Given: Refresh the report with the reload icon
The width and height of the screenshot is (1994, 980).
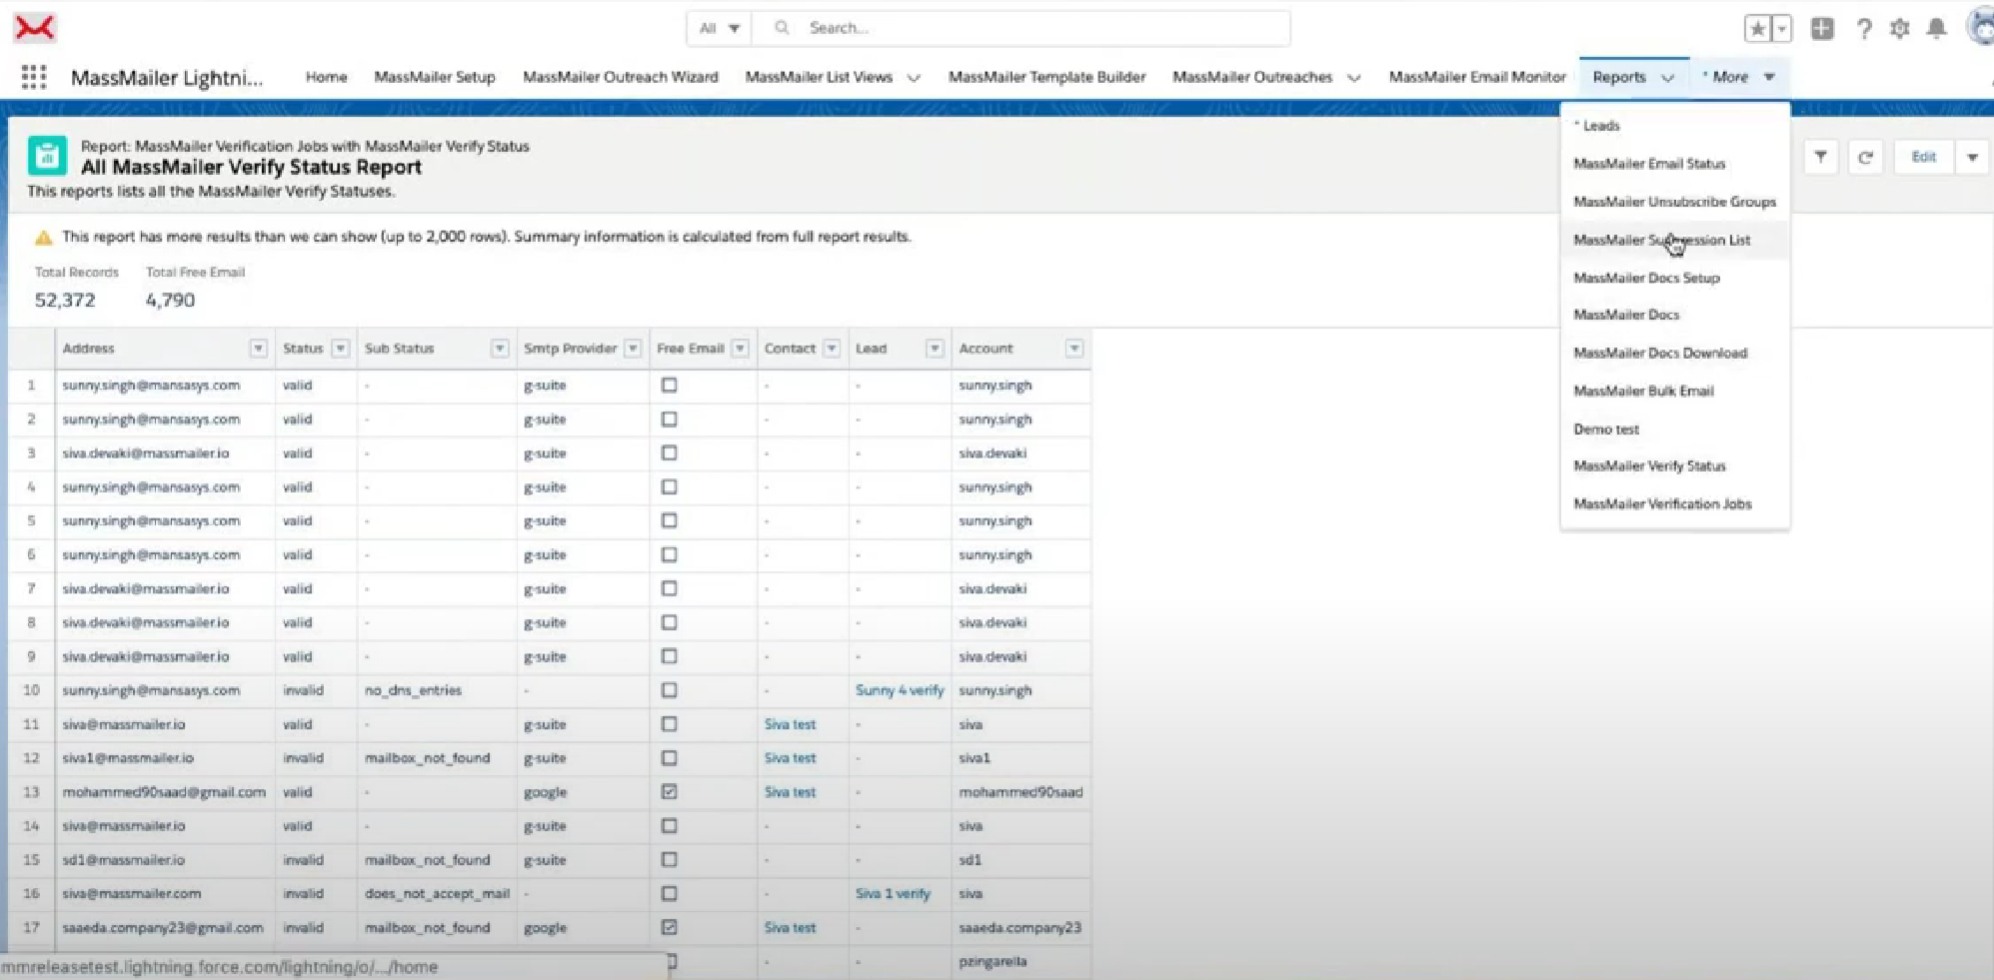Looking at the screenshot, I should coord(1865,157).
